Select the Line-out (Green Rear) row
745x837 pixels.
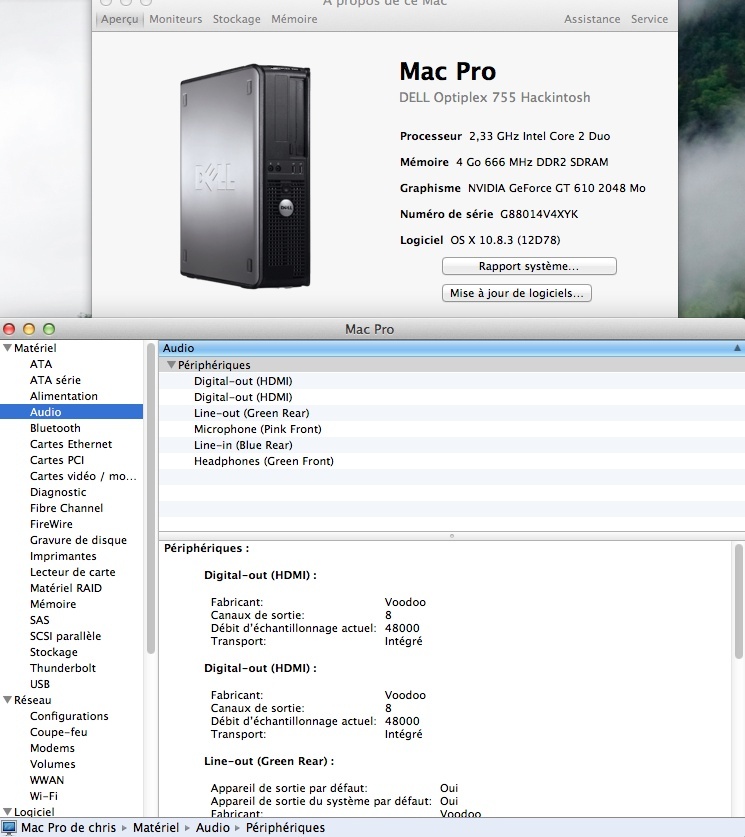451,413
